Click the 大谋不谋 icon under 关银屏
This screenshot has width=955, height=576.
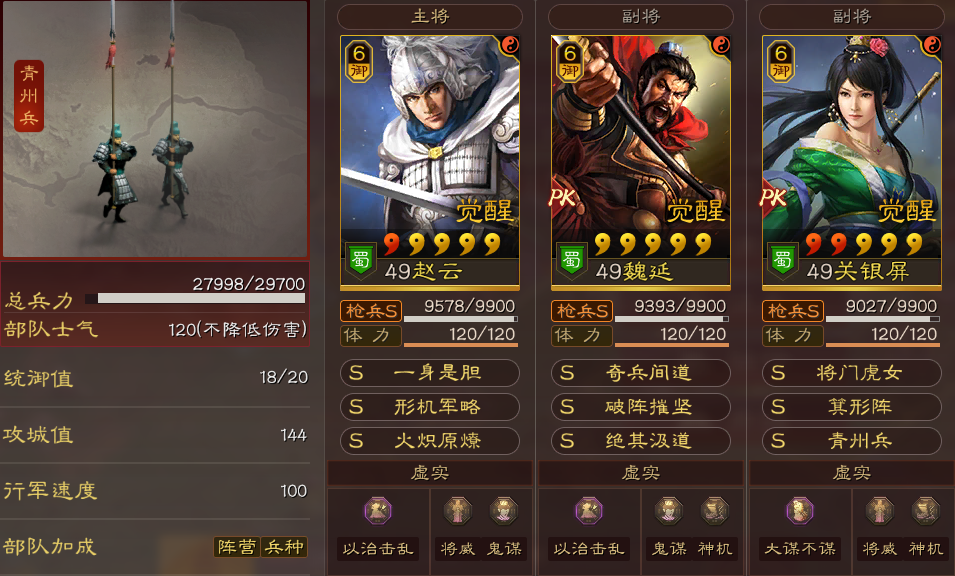[x=800, y=511]
